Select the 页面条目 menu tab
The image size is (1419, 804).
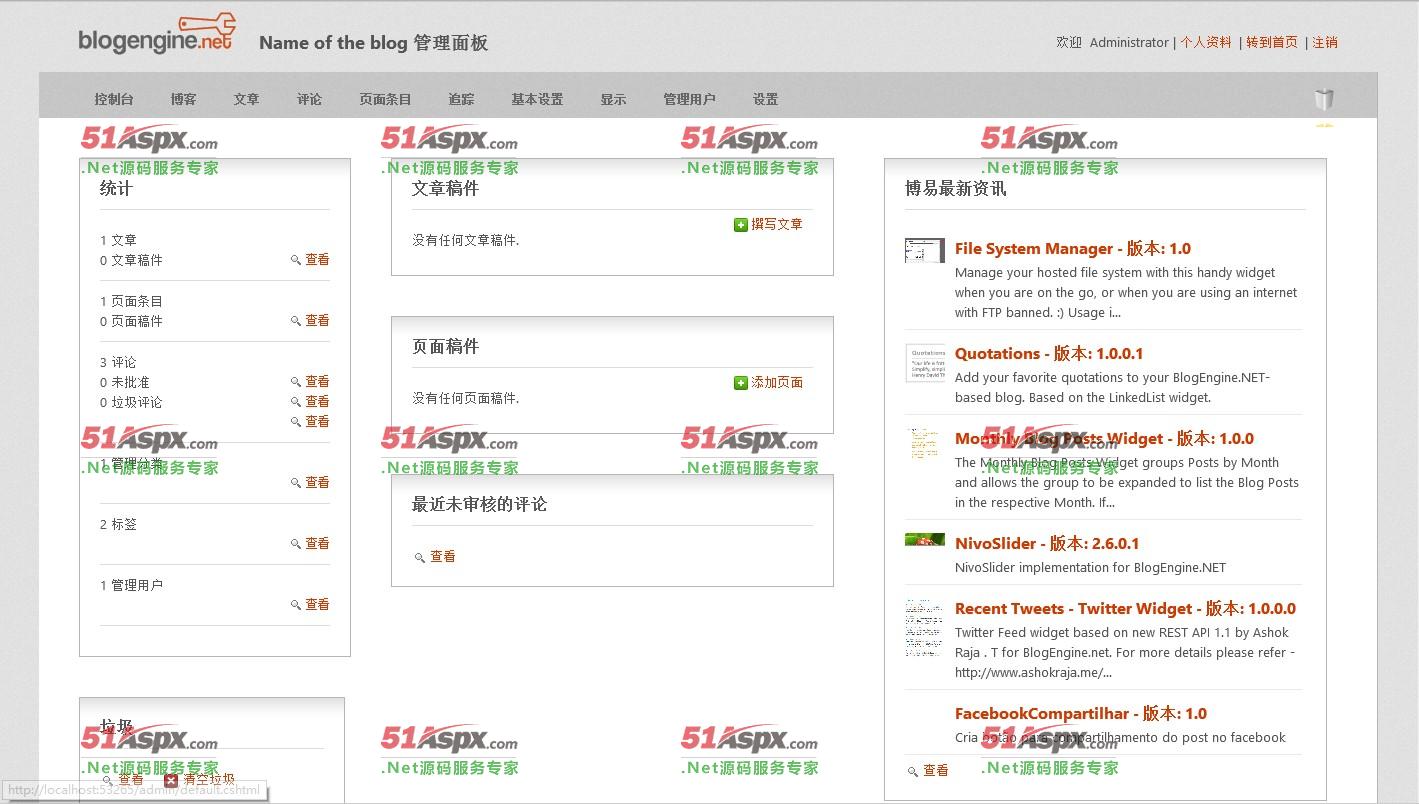pyautogui.click(x=385, y=99)
